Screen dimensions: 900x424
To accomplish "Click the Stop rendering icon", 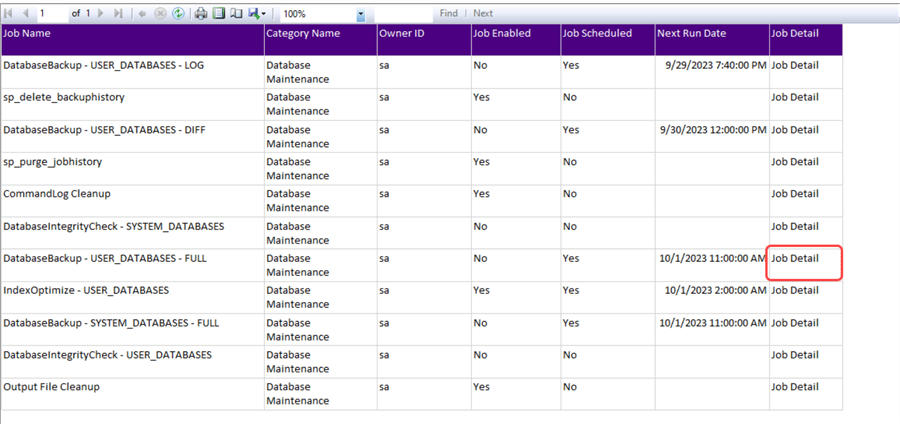I will coord(160,13).
